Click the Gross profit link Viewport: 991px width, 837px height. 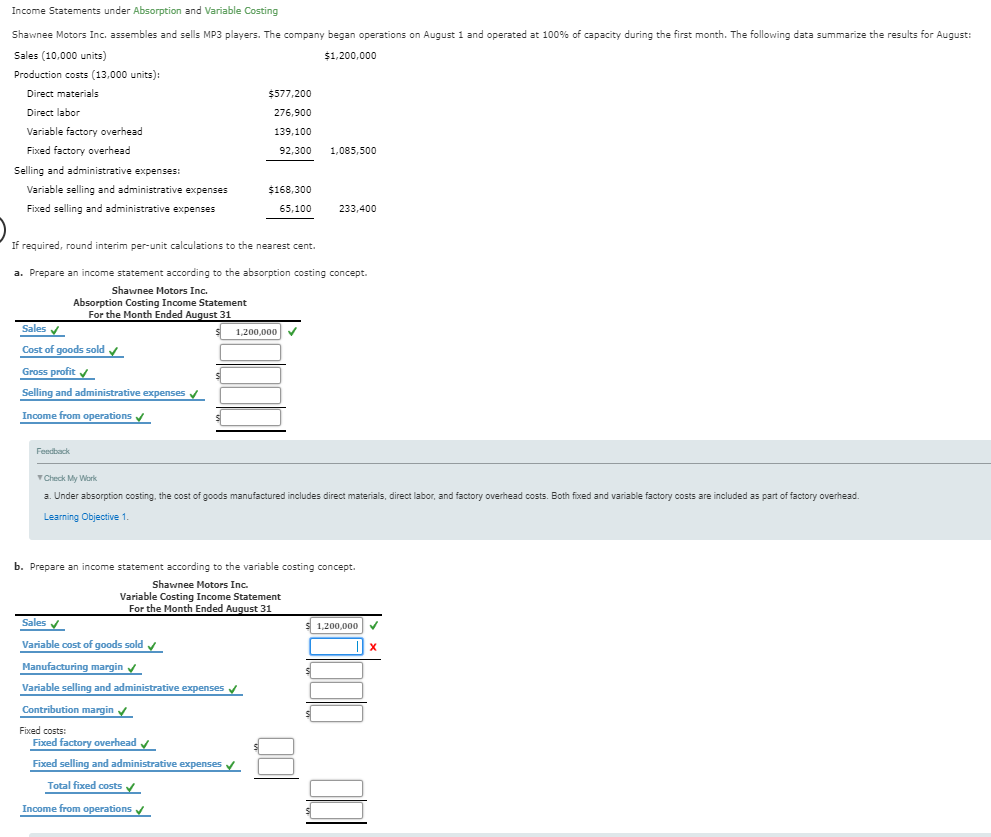pos(47,372)
